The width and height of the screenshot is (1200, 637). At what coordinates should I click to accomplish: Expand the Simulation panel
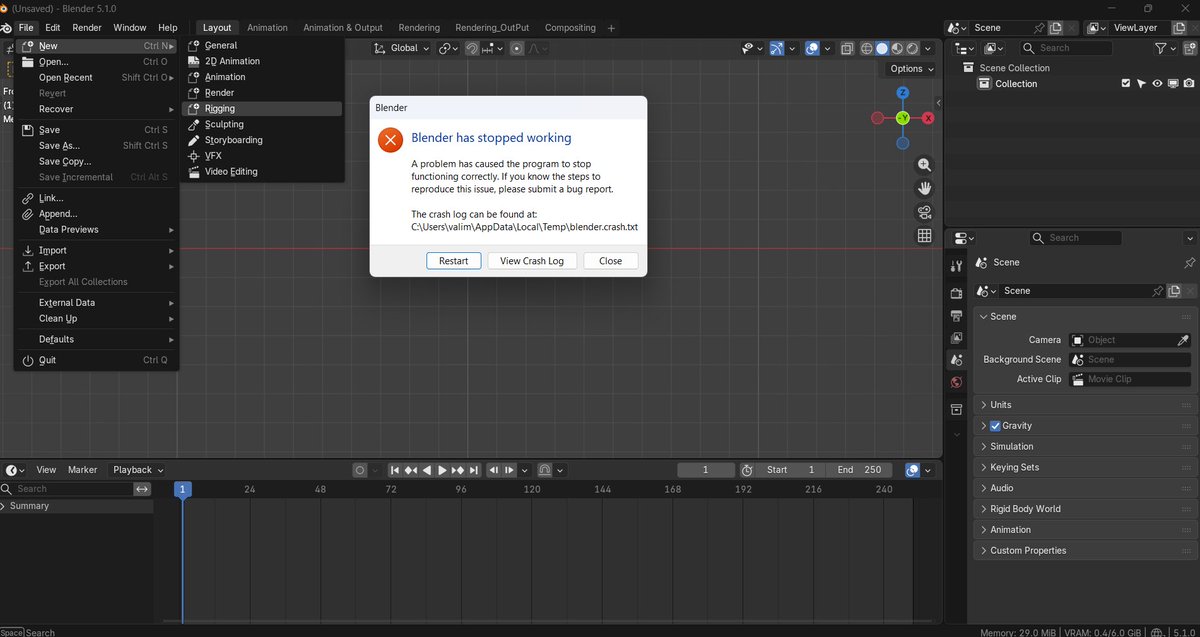[x=1083, y=447]
